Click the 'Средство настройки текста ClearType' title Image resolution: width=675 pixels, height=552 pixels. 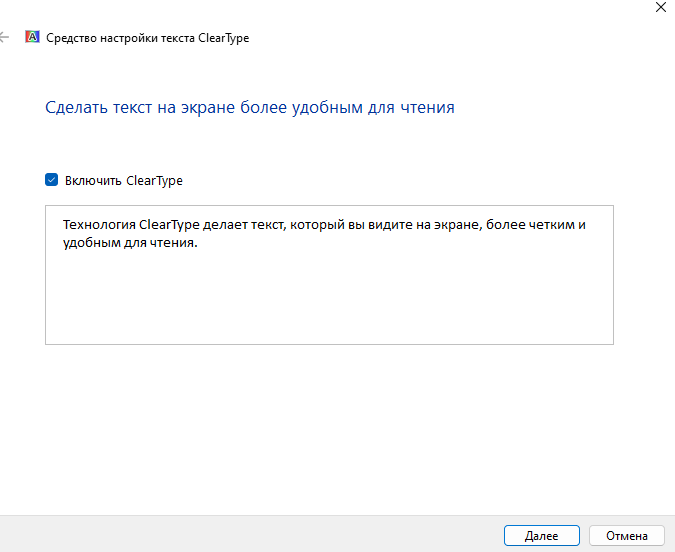point(148,38)
